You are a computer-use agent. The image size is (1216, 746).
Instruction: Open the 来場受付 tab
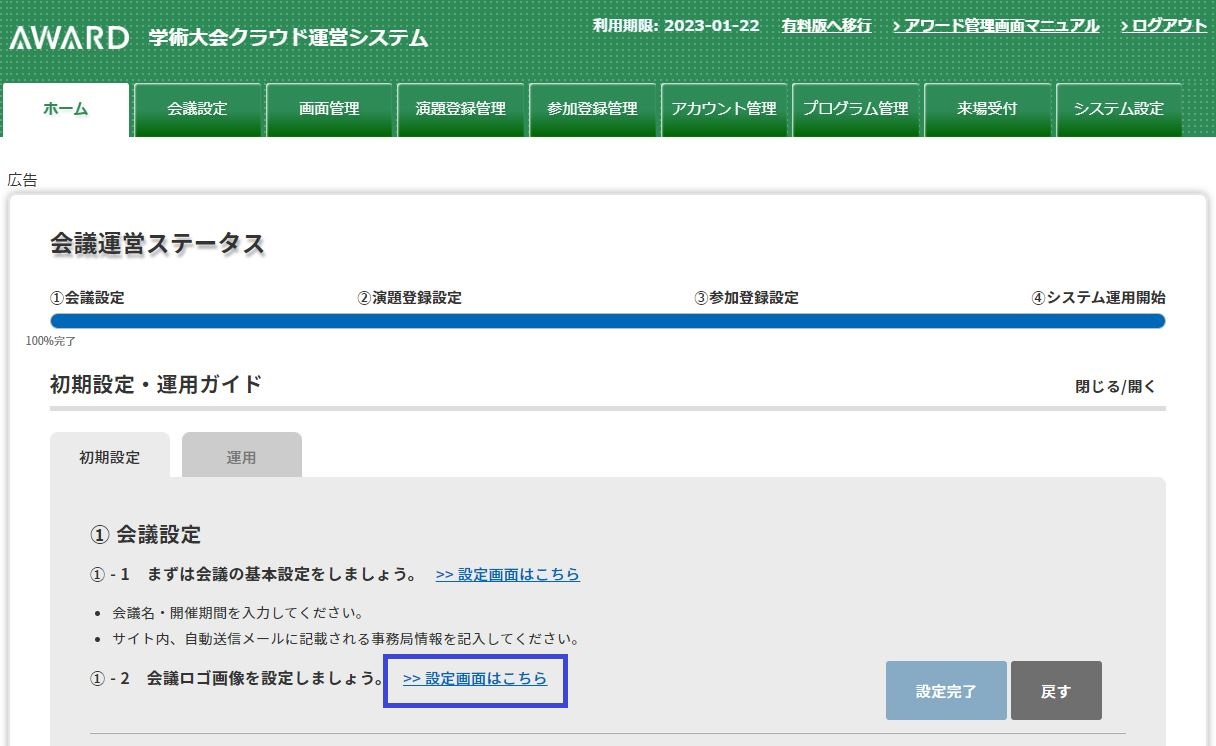coord(987,109)
